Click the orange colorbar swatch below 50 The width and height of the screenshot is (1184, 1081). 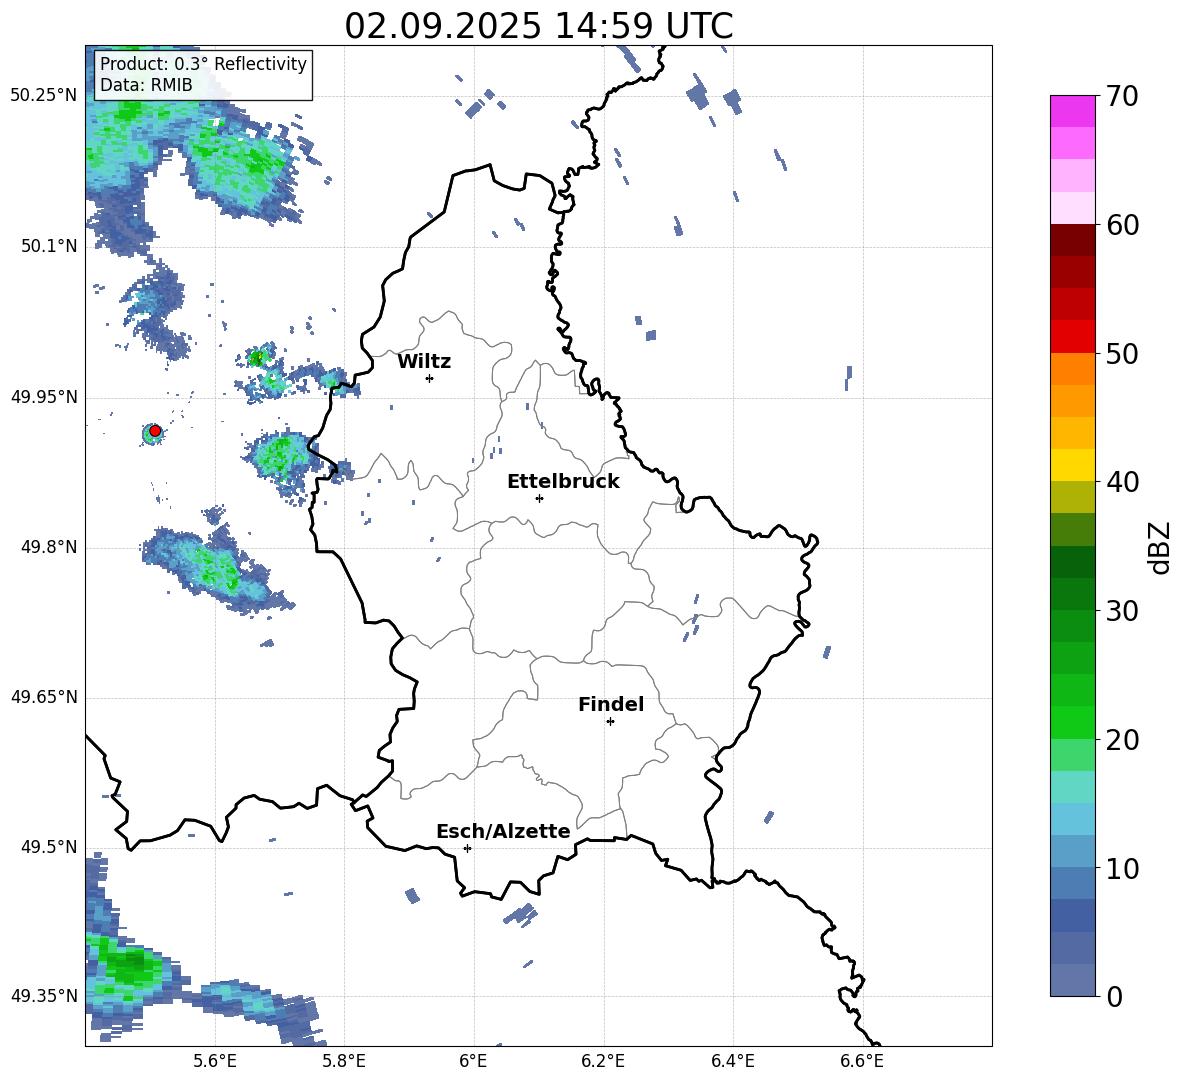(x=1072, y=369)
